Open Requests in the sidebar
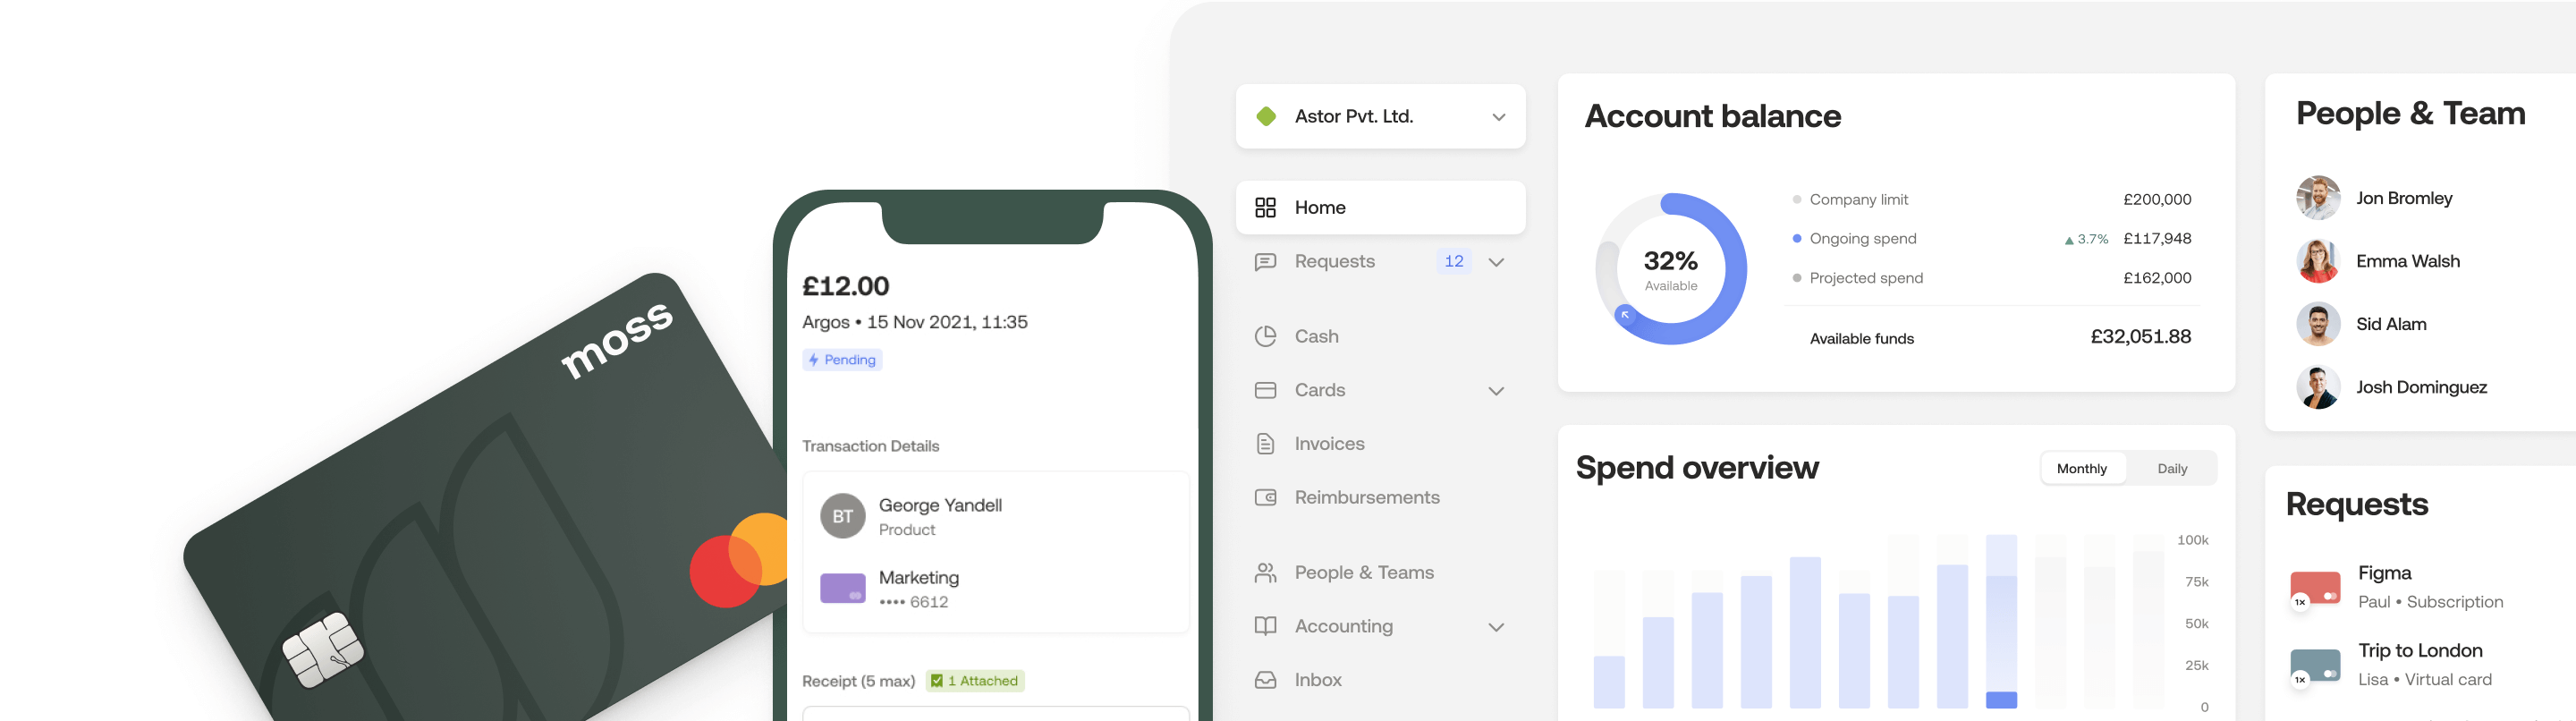 click(x=1381, y=261)
